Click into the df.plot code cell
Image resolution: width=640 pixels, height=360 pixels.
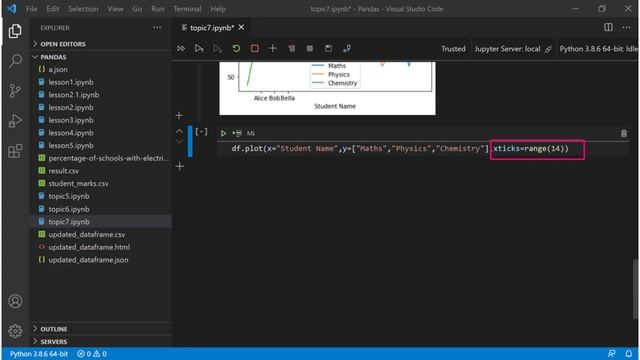coord(422,149)
